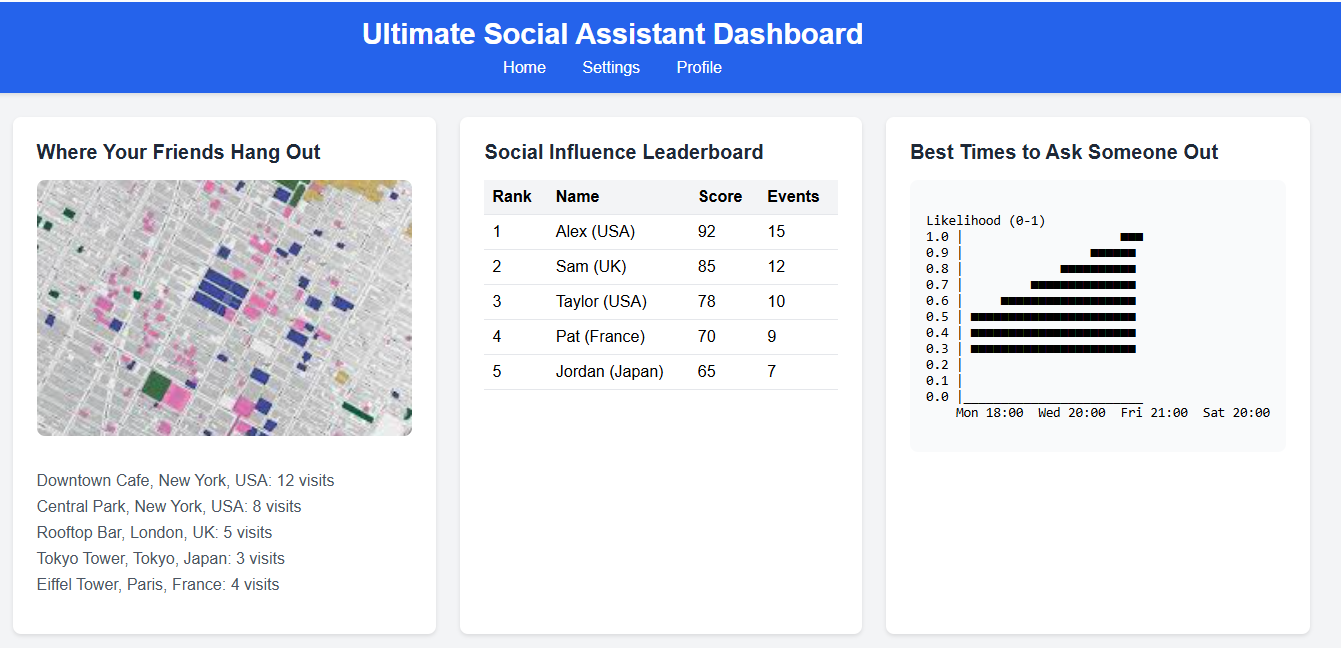The width and height of the screenshot is (1341, 648).
Task: Click the Mon 18:00 axis label
Action: pyautogui.click(x=989, y=412)
